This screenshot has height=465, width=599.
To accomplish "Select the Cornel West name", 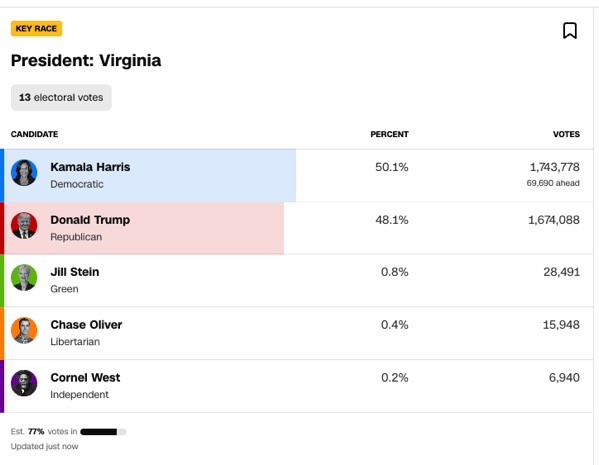I will tap(85, 378).
